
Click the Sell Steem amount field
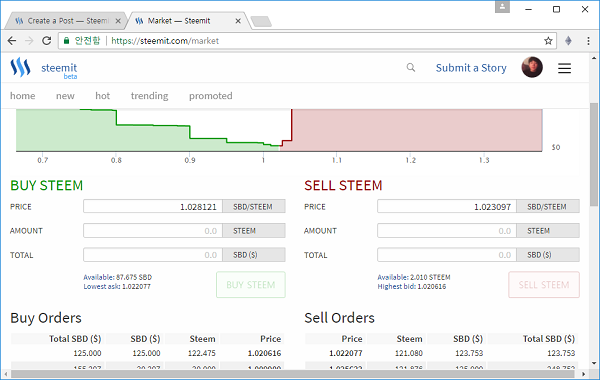click(447, 231)
